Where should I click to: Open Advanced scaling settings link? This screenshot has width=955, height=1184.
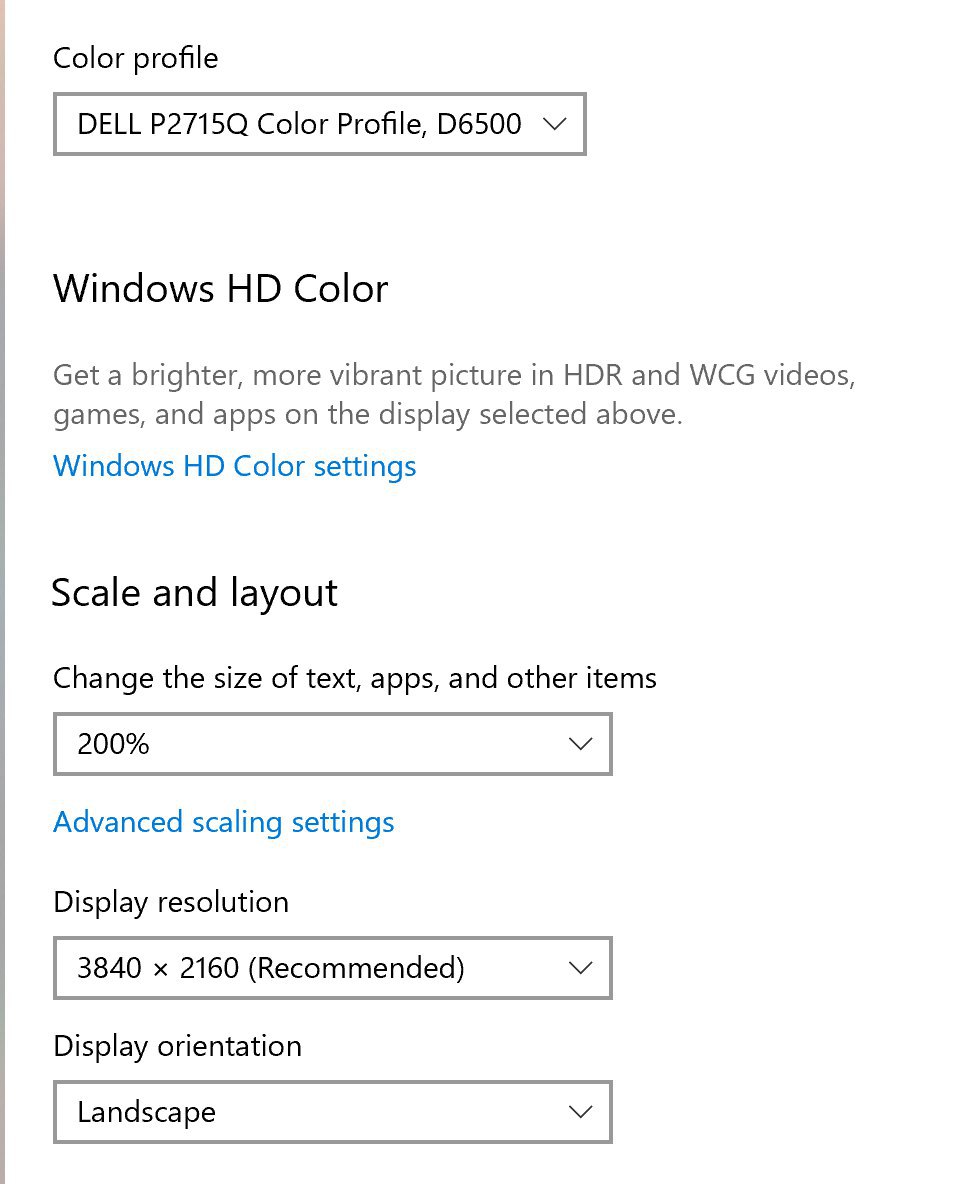coord(223,822)
